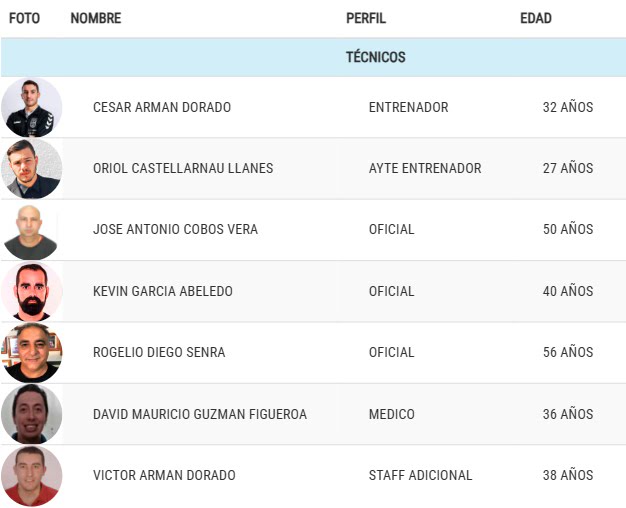
Task: Select ROGELIO DIEGO SENRA name text
Action: [x=159, y=352]
